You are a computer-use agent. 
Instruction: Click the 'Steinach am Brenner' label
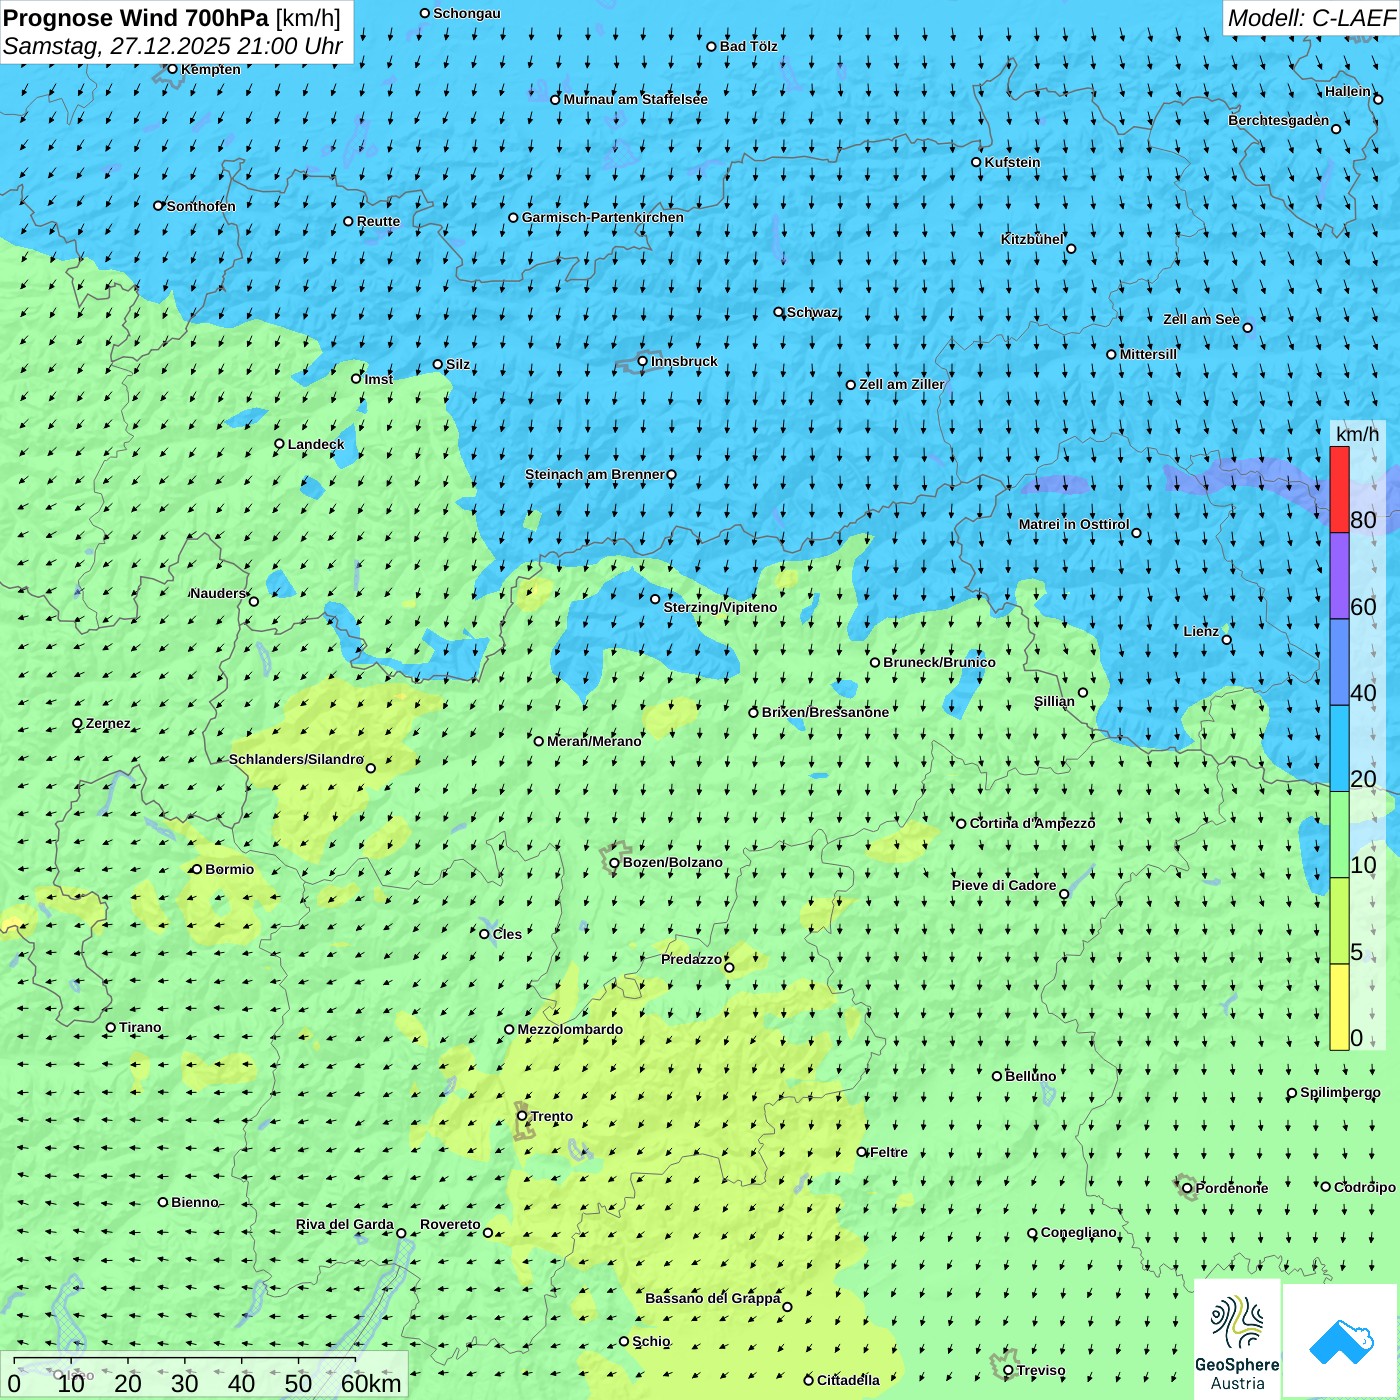point(594,474)
